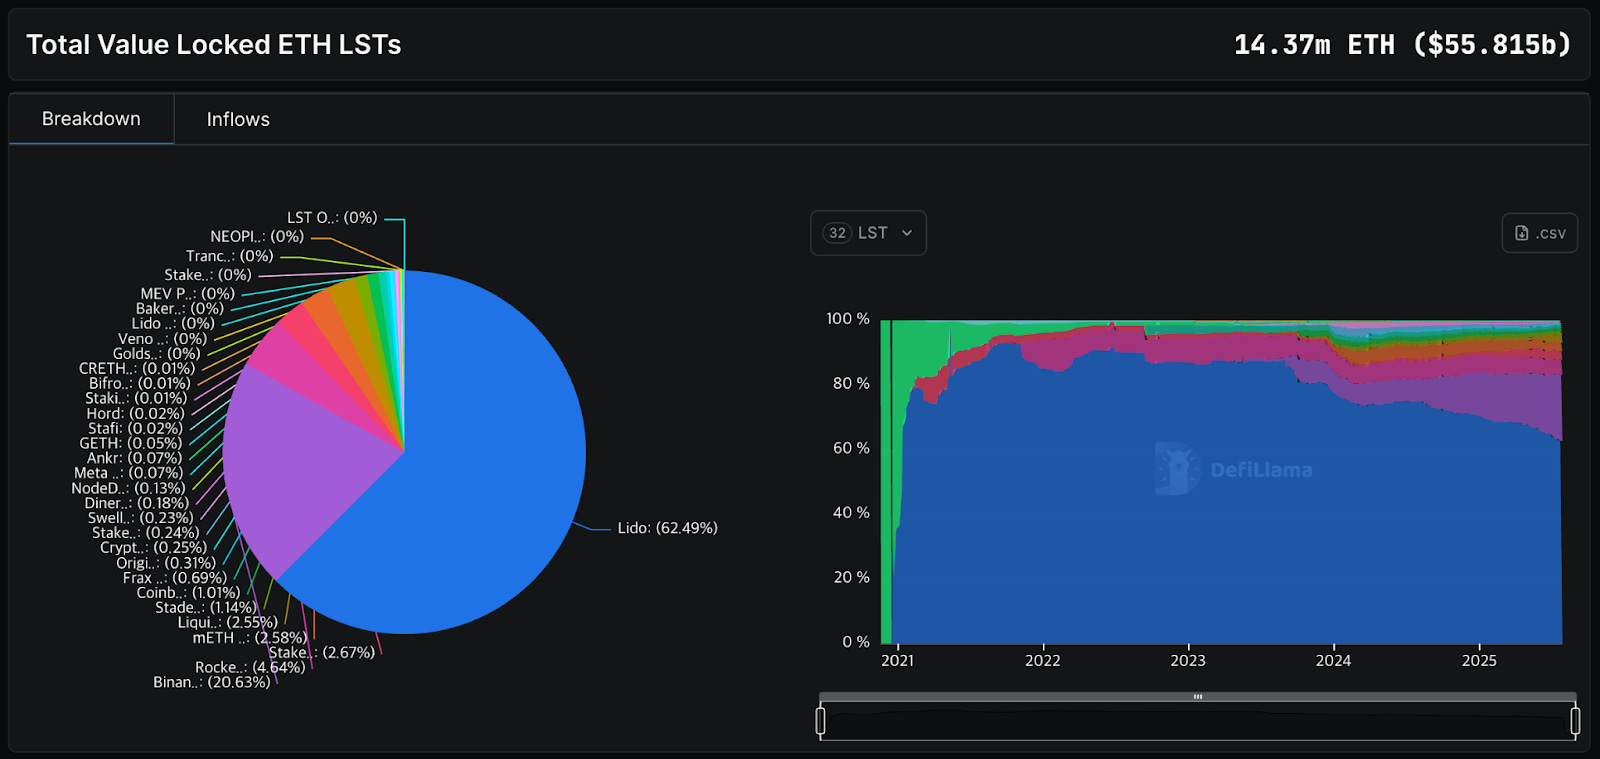This screenshot has width=1600, height=759.
Task: Select the 'Binan..: (20.63%)' label
Action: pos(212,682)
